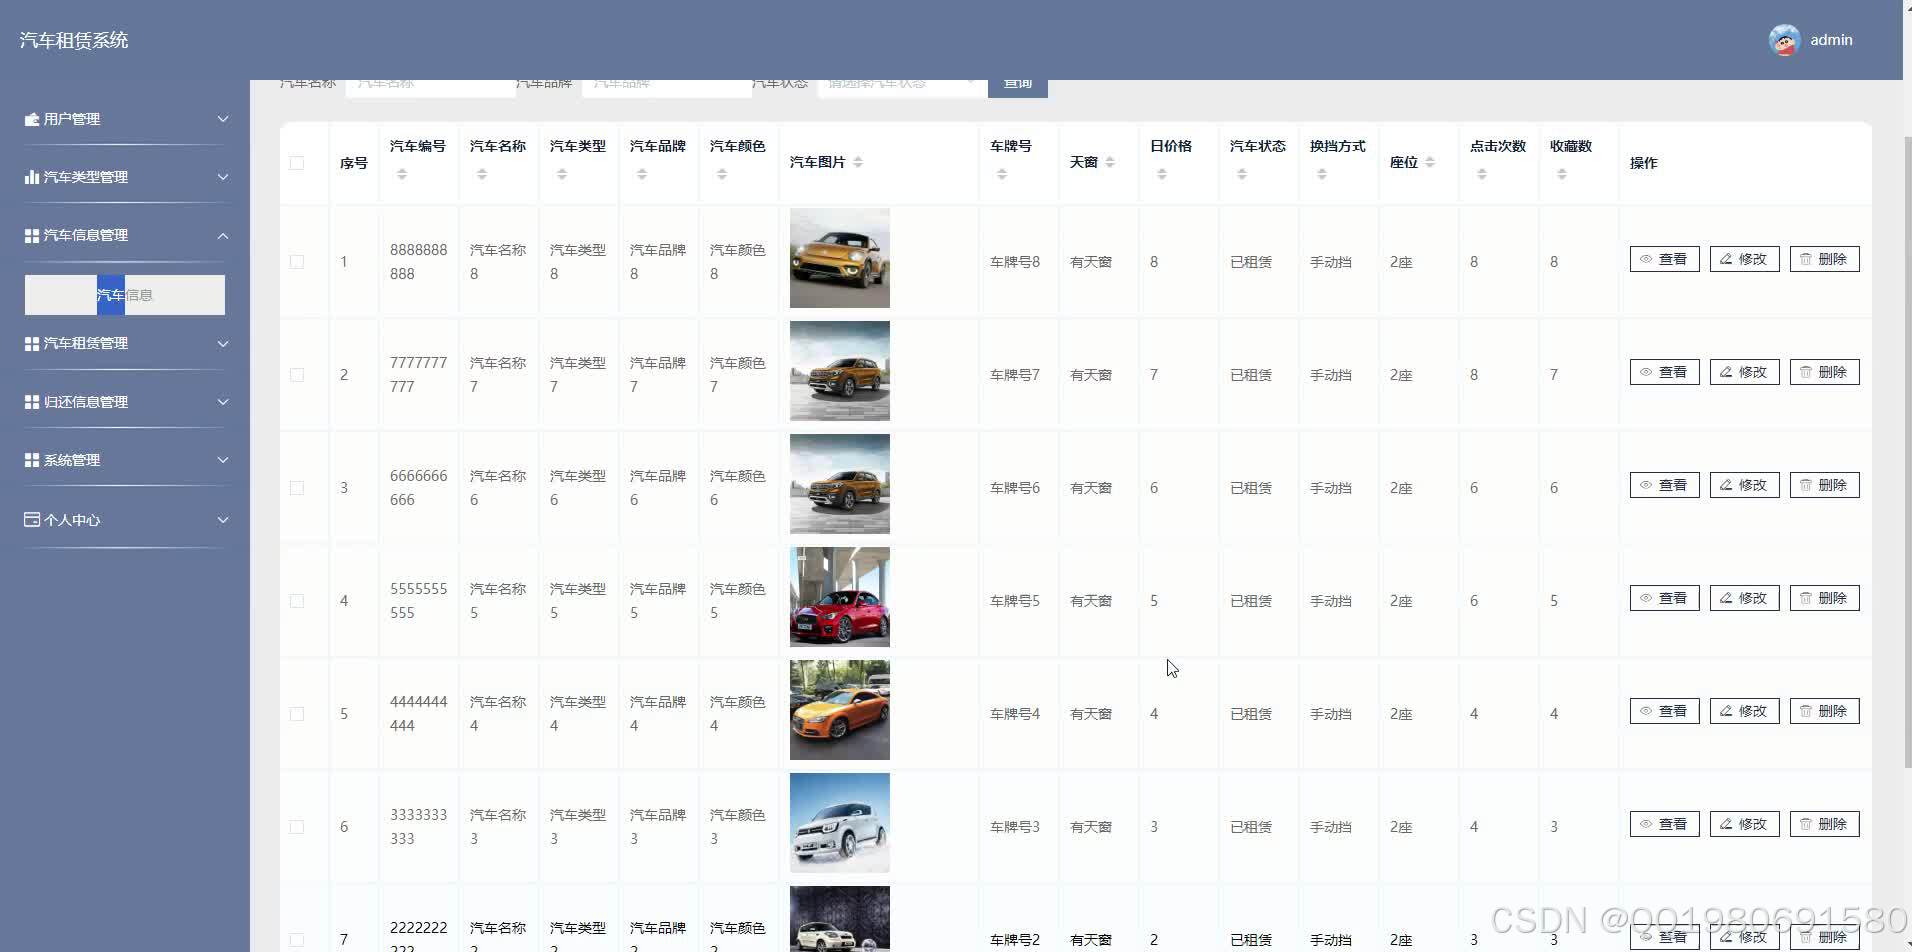Delete row 车牌号3
This screenshot has height=952, width=1912.
click(1824, 824)
